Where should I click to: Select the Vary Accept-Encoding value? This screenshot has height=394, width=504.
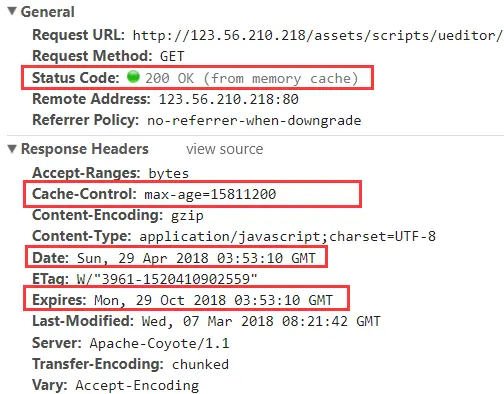click(137, 385)
